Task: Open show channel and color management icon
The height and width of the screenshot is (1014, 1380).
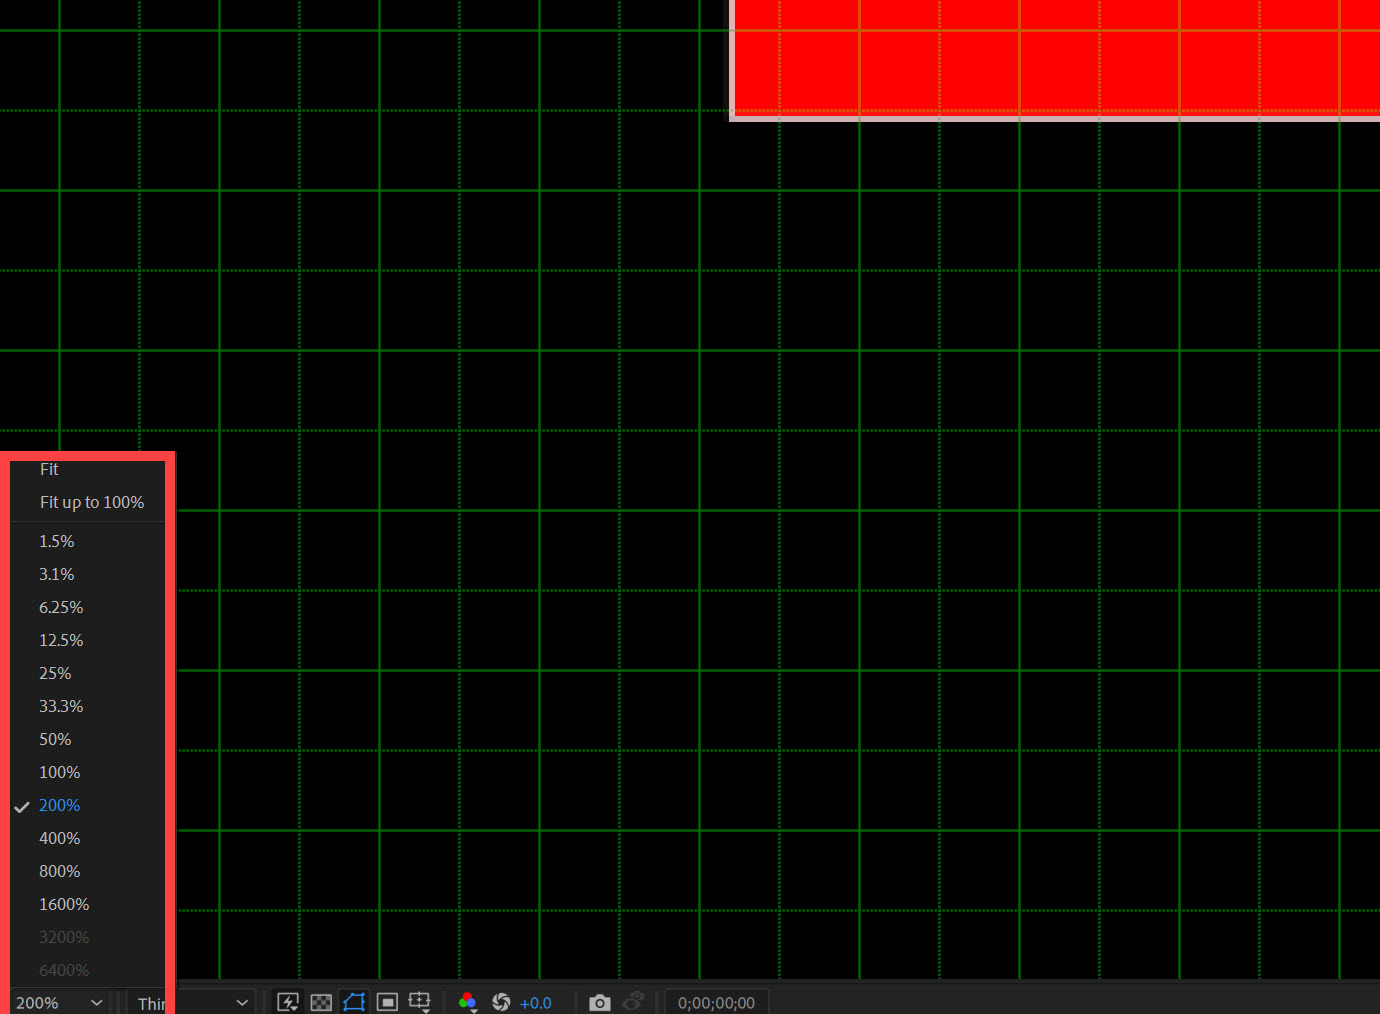Action: pyautogui.click(x=467, y=1002)
